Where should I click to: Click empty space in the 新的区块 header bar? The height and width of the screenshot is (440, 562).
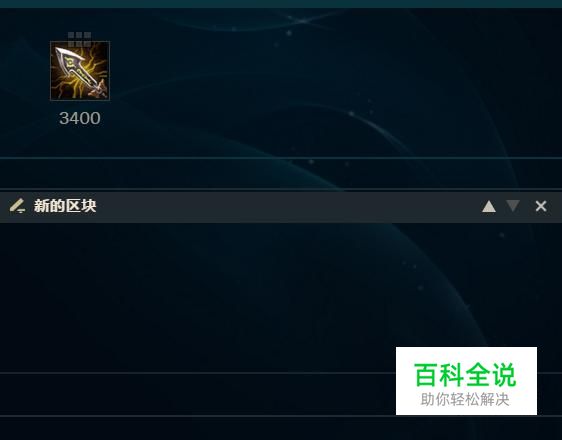pyautogui.click(x=287, y=207)
